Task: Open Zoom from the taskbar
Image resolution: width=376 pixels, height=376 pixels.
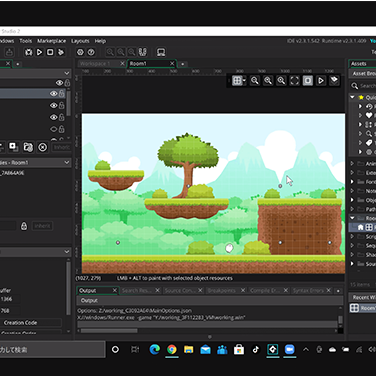Action: pos(290,349)
